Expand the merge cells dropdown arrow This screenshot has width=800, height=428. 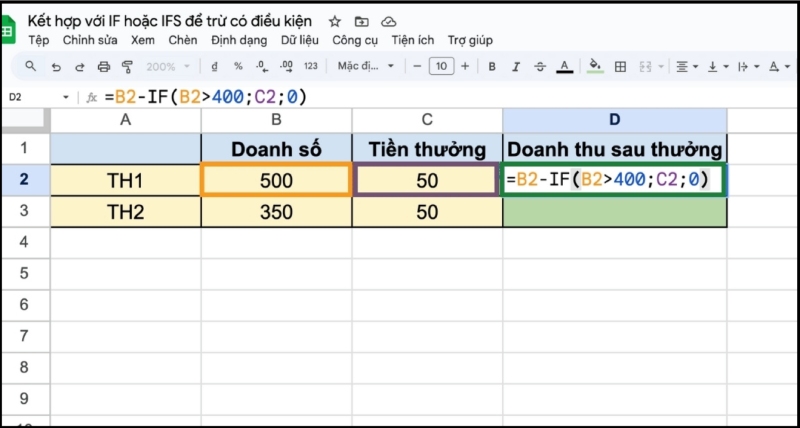(x=661, y=67)
